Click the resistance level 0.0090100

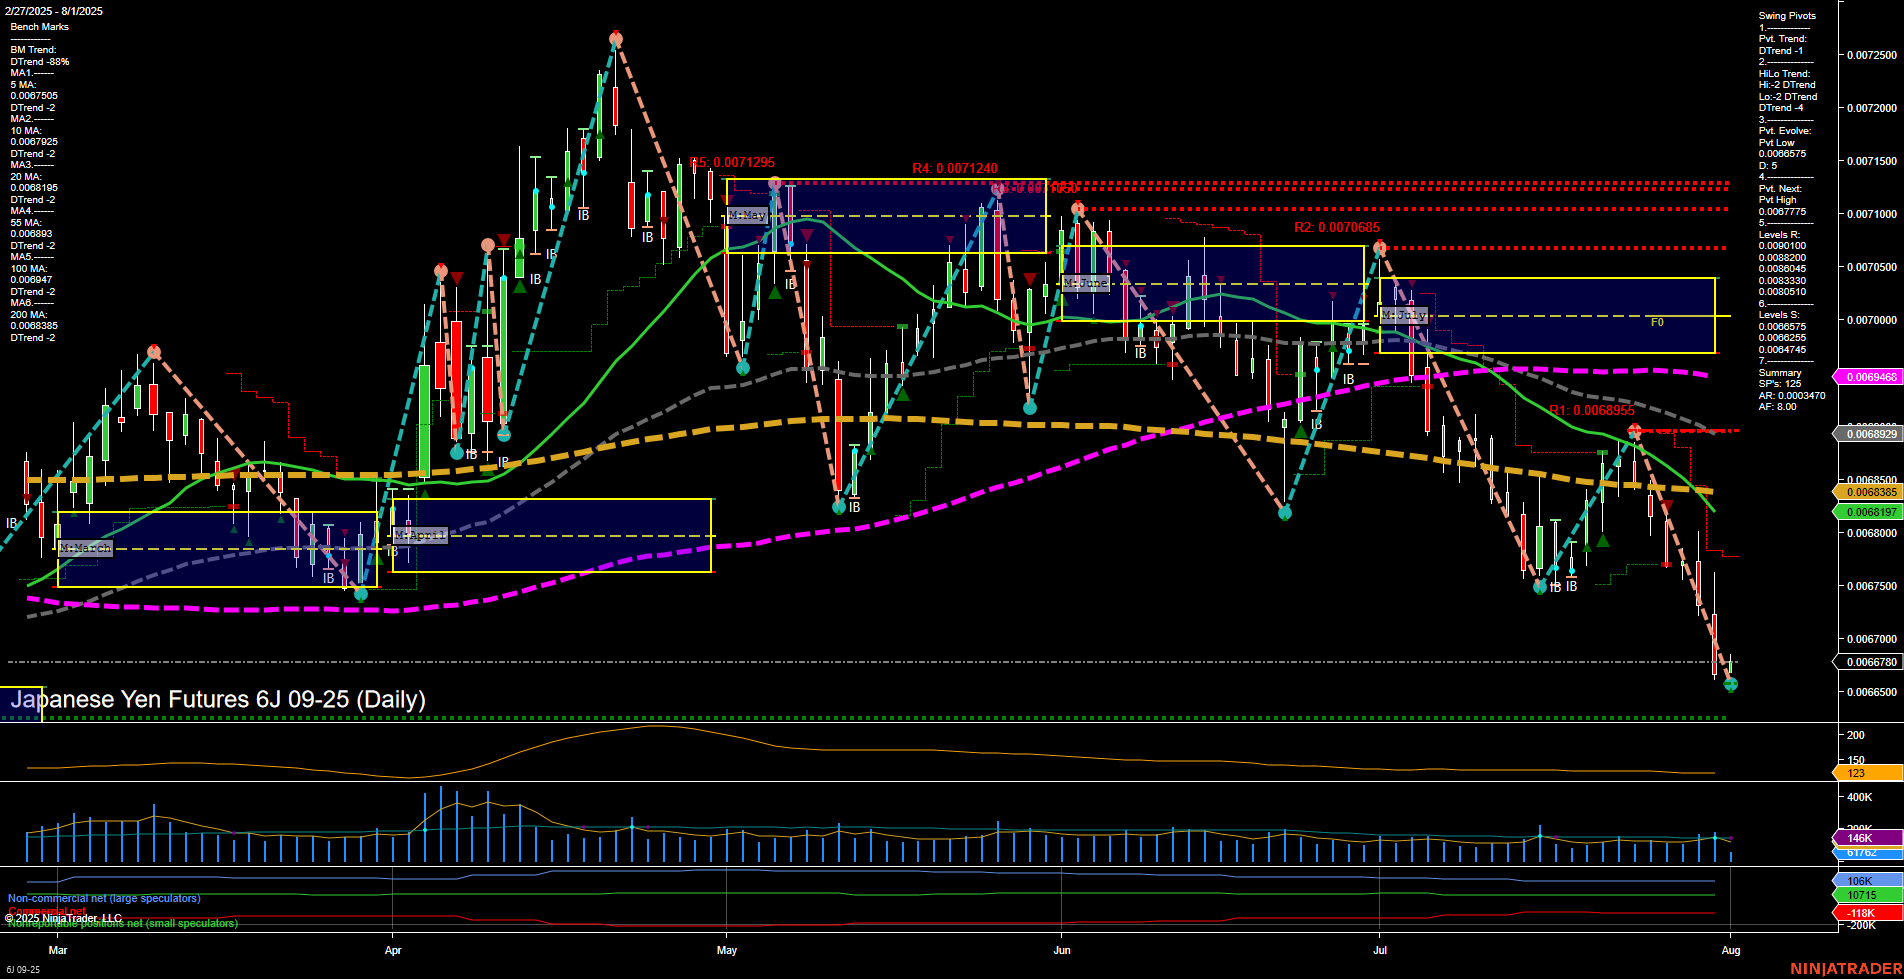tap(1783, 246)
